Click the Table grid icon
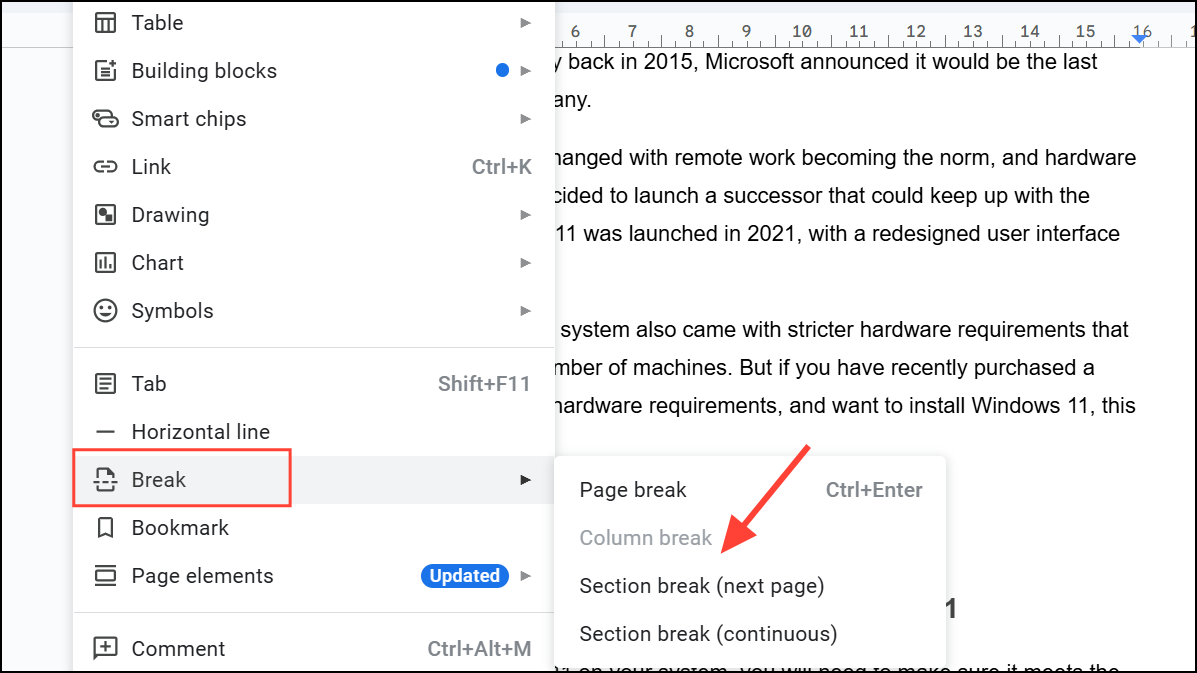 pos(105,22)
